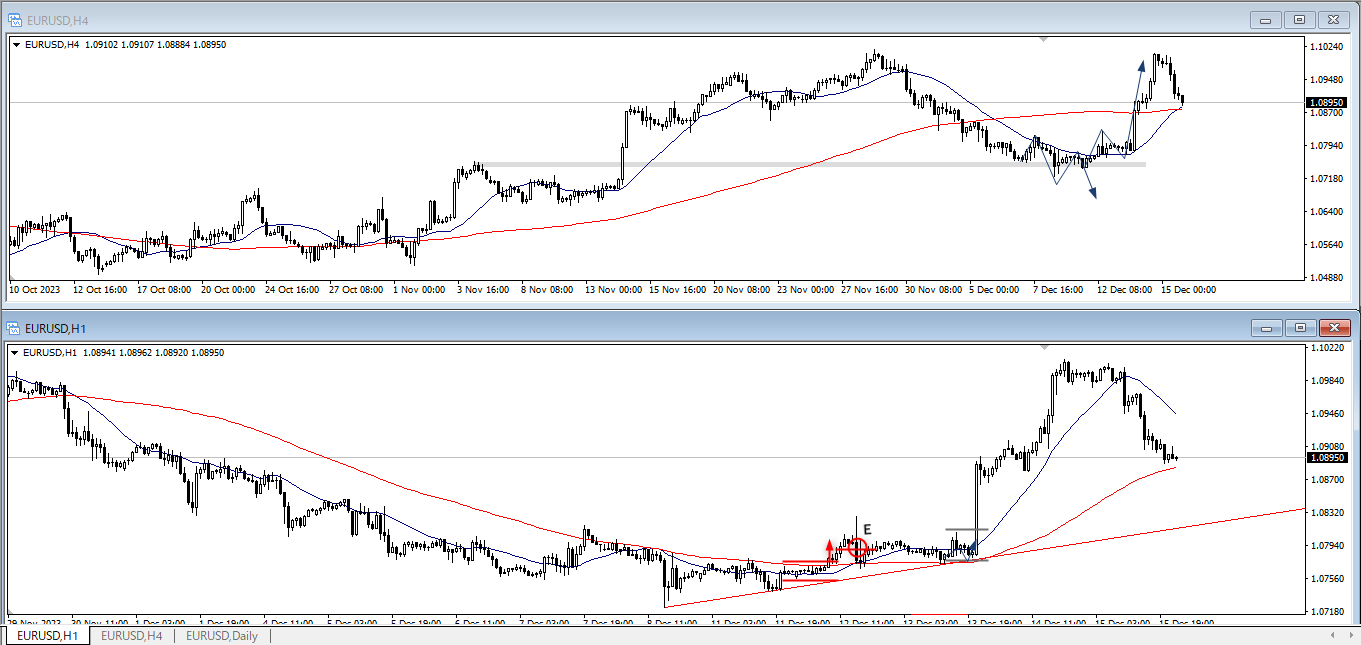The width and height of the screenshot is (1361, 645).
Task: Open the EURUSD,Daily chart tab
Action: pyautogui.click(x=221, y=635)
